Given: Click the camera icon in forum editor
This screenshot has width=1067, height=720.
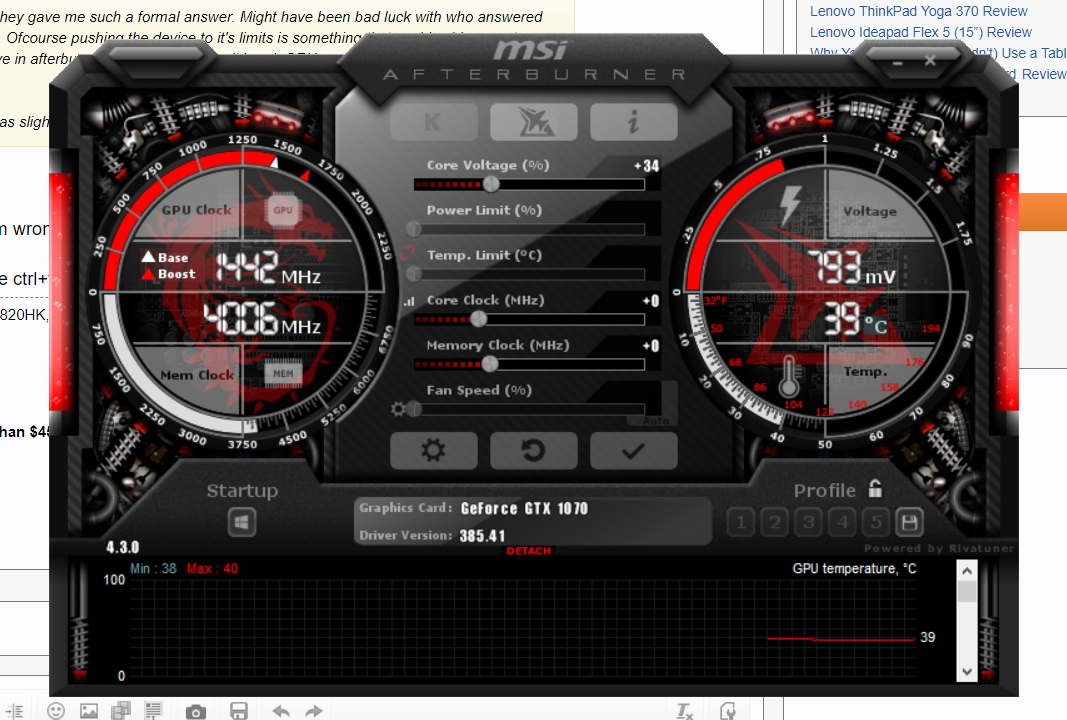Looking at the screenshot, I should 195,712.
